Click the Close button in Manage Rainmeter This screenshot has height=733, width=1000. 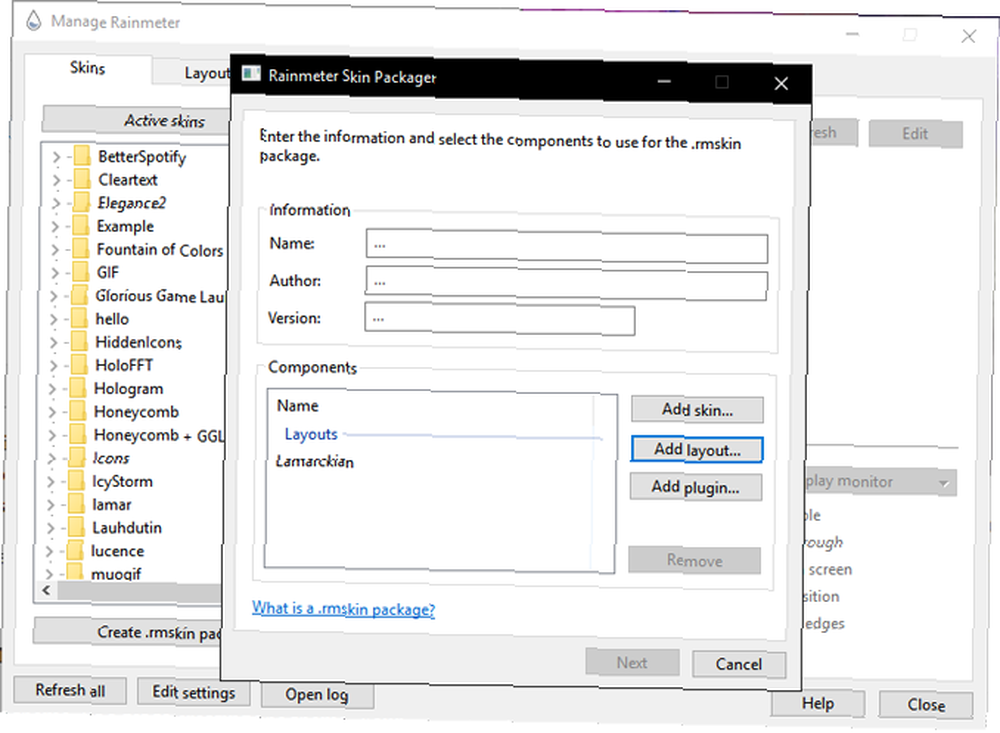pyautogui.click(x=926, y=704)
